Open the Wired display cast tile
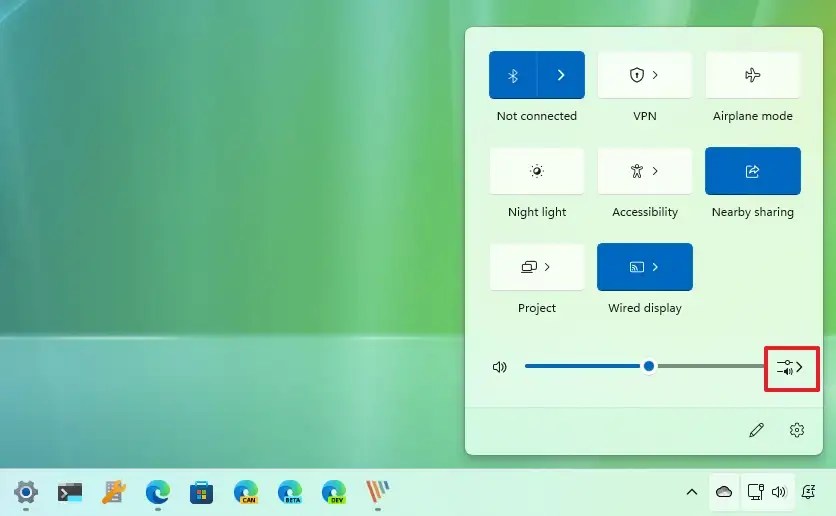This screenshot has width=836, height=516. [x=645, y=267]
